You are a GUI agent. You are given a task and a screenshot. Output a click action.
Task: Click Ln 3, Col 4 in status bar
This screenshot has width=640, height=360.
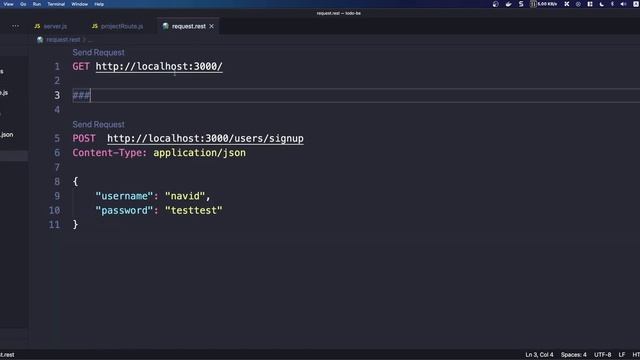[x=539, y=355]
